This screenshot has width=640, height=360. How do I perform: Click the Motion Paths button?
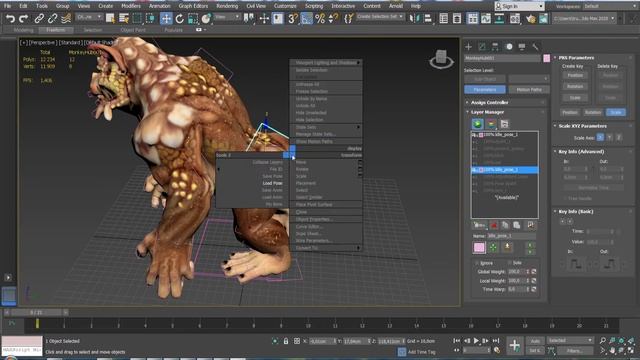[529, 90]
